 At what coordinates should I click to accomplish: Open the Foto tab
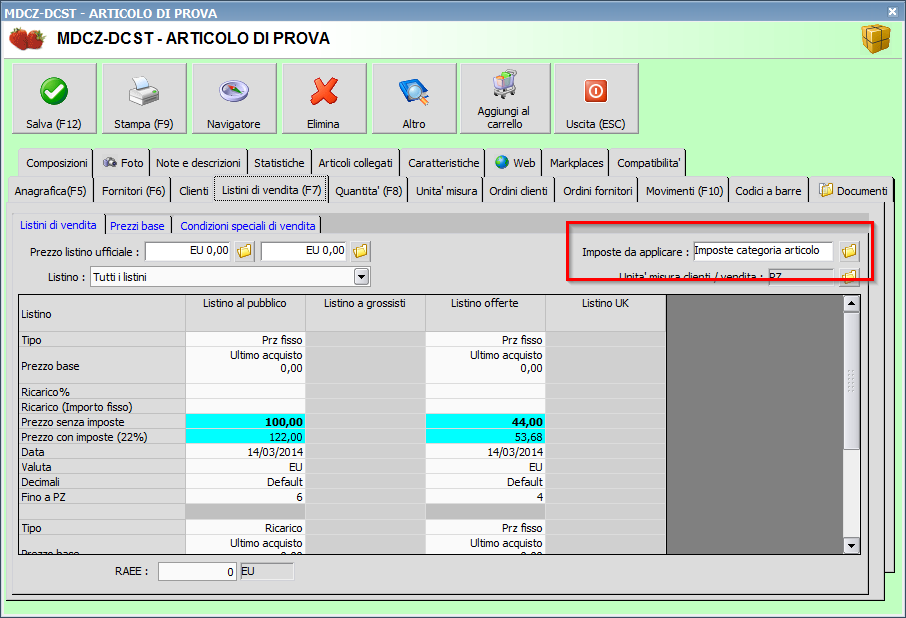point(123,163)
